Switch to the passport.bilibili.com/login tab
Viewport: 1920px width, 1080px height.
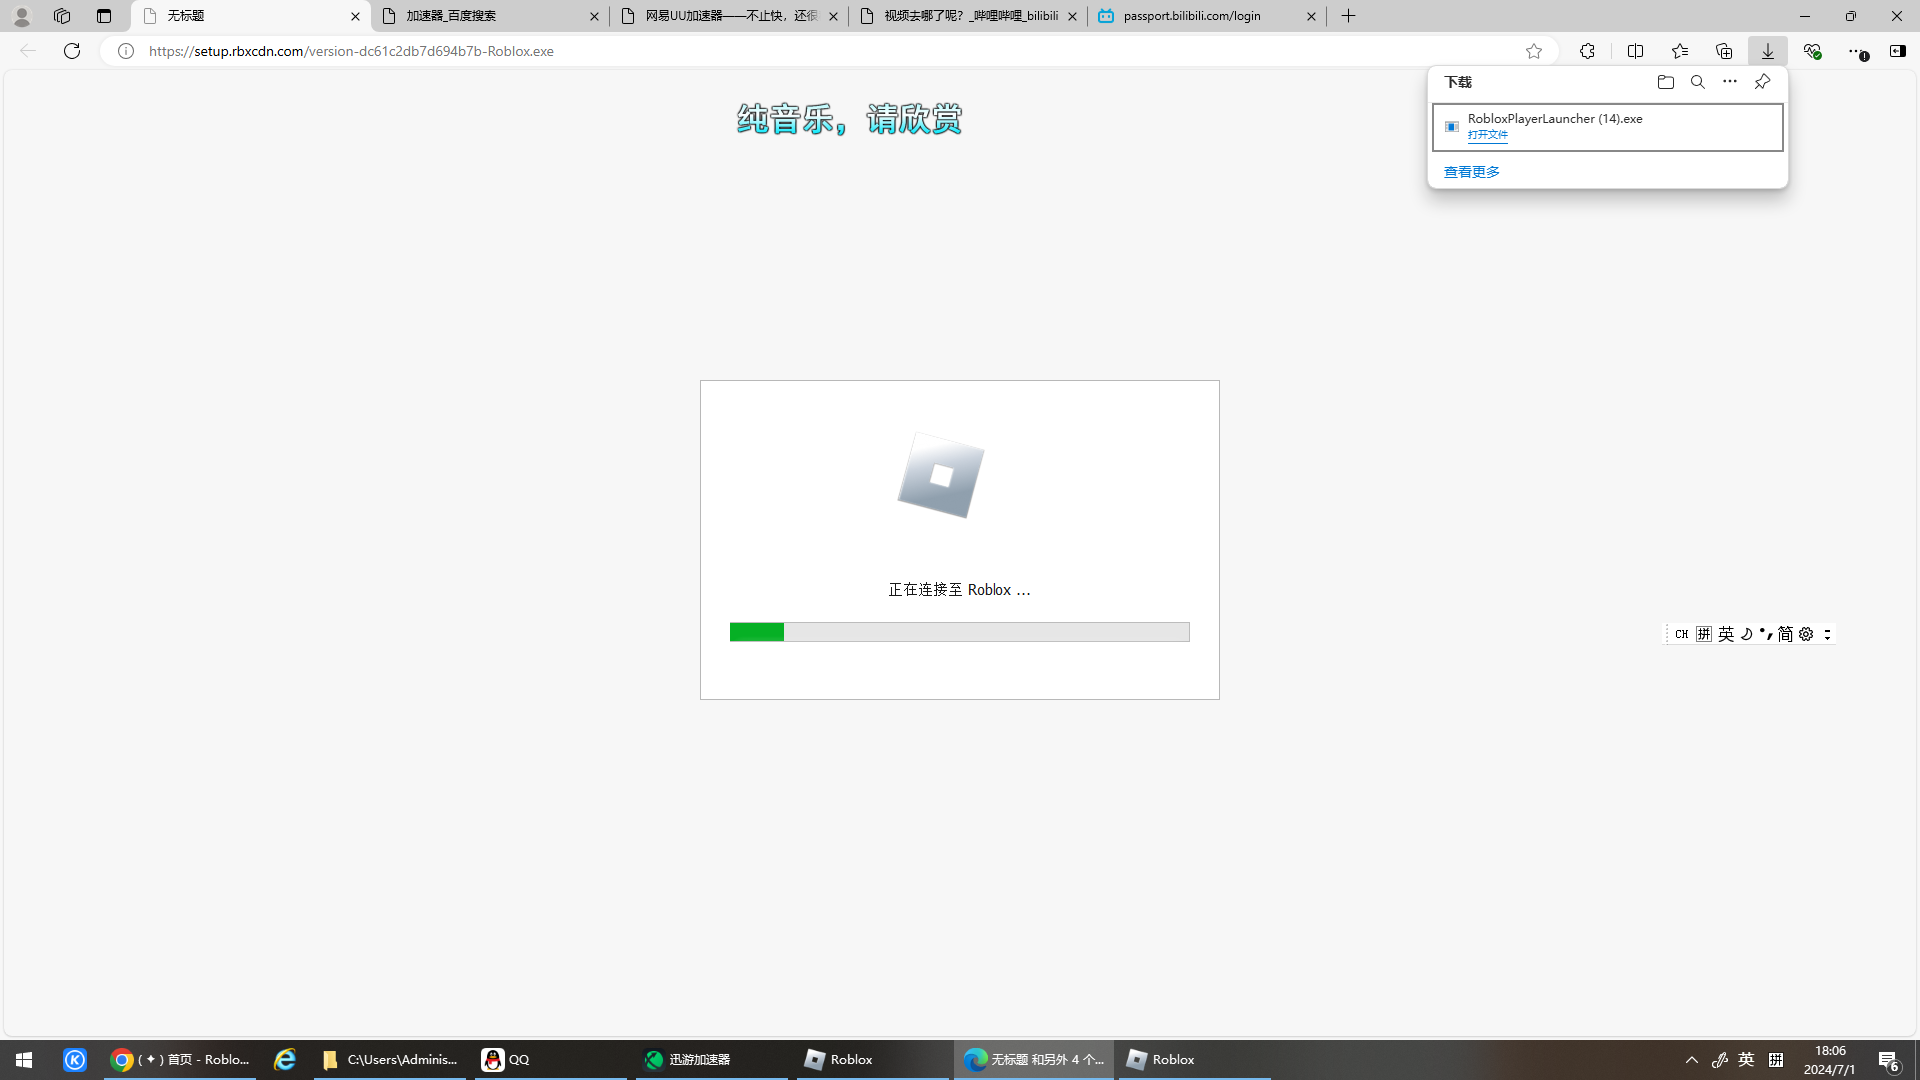1207,16
